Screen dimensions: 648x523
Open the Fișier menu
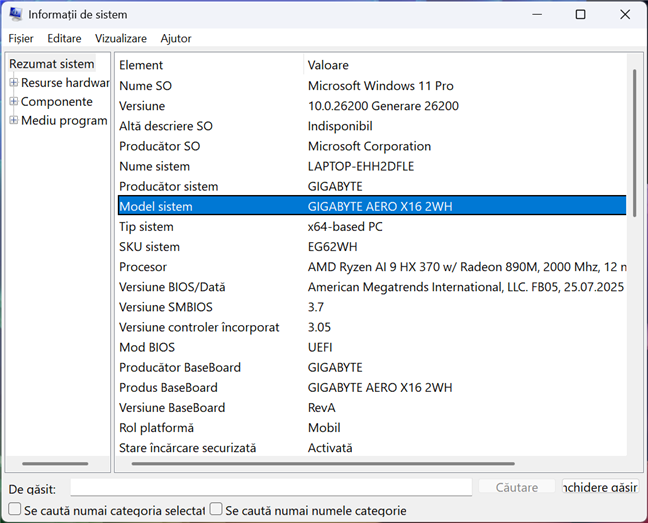pyautogui.click(x=21, y=38)
